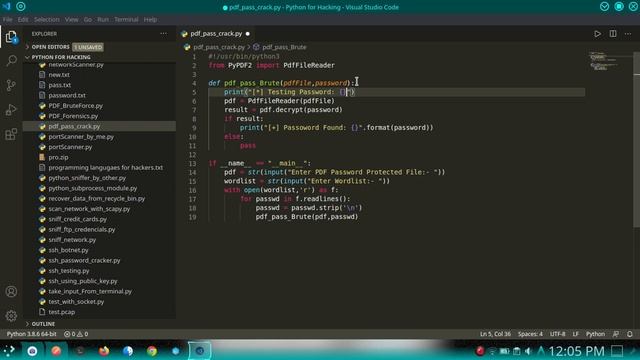
Task: Open the Selection menu
Action: 47,20
